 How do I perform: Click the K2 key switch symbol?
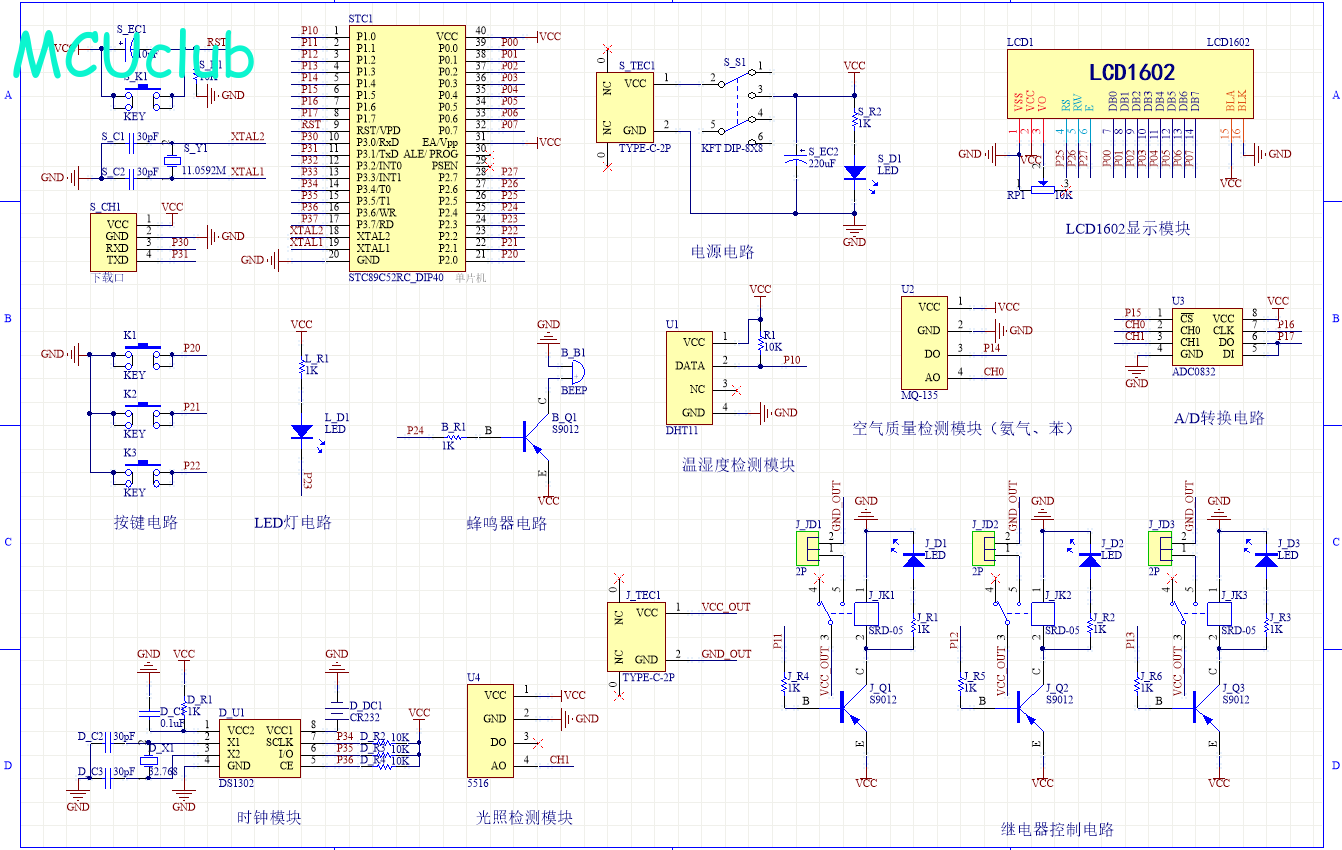coord(143,409)
